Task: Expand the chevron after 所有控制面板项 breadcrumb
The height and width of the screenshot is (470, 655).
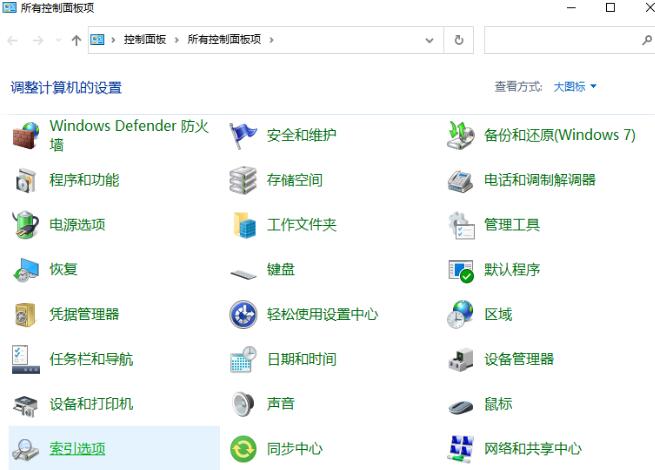Action: tap(272, 40)
